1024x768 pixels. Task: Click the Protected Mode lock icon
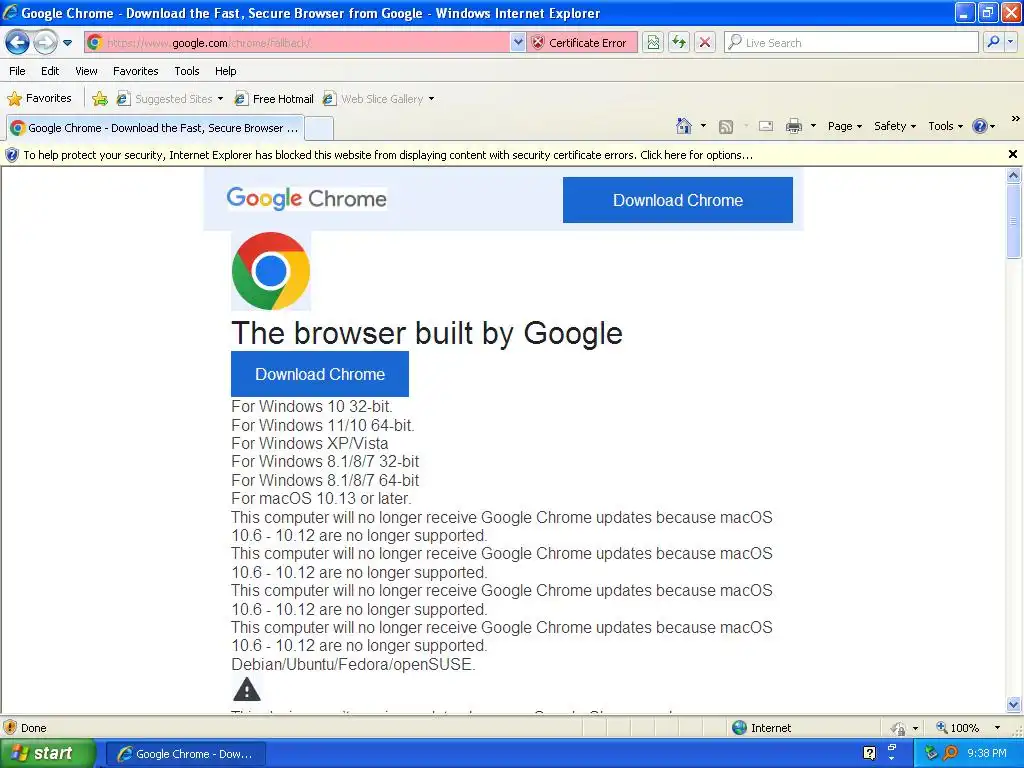899,728
